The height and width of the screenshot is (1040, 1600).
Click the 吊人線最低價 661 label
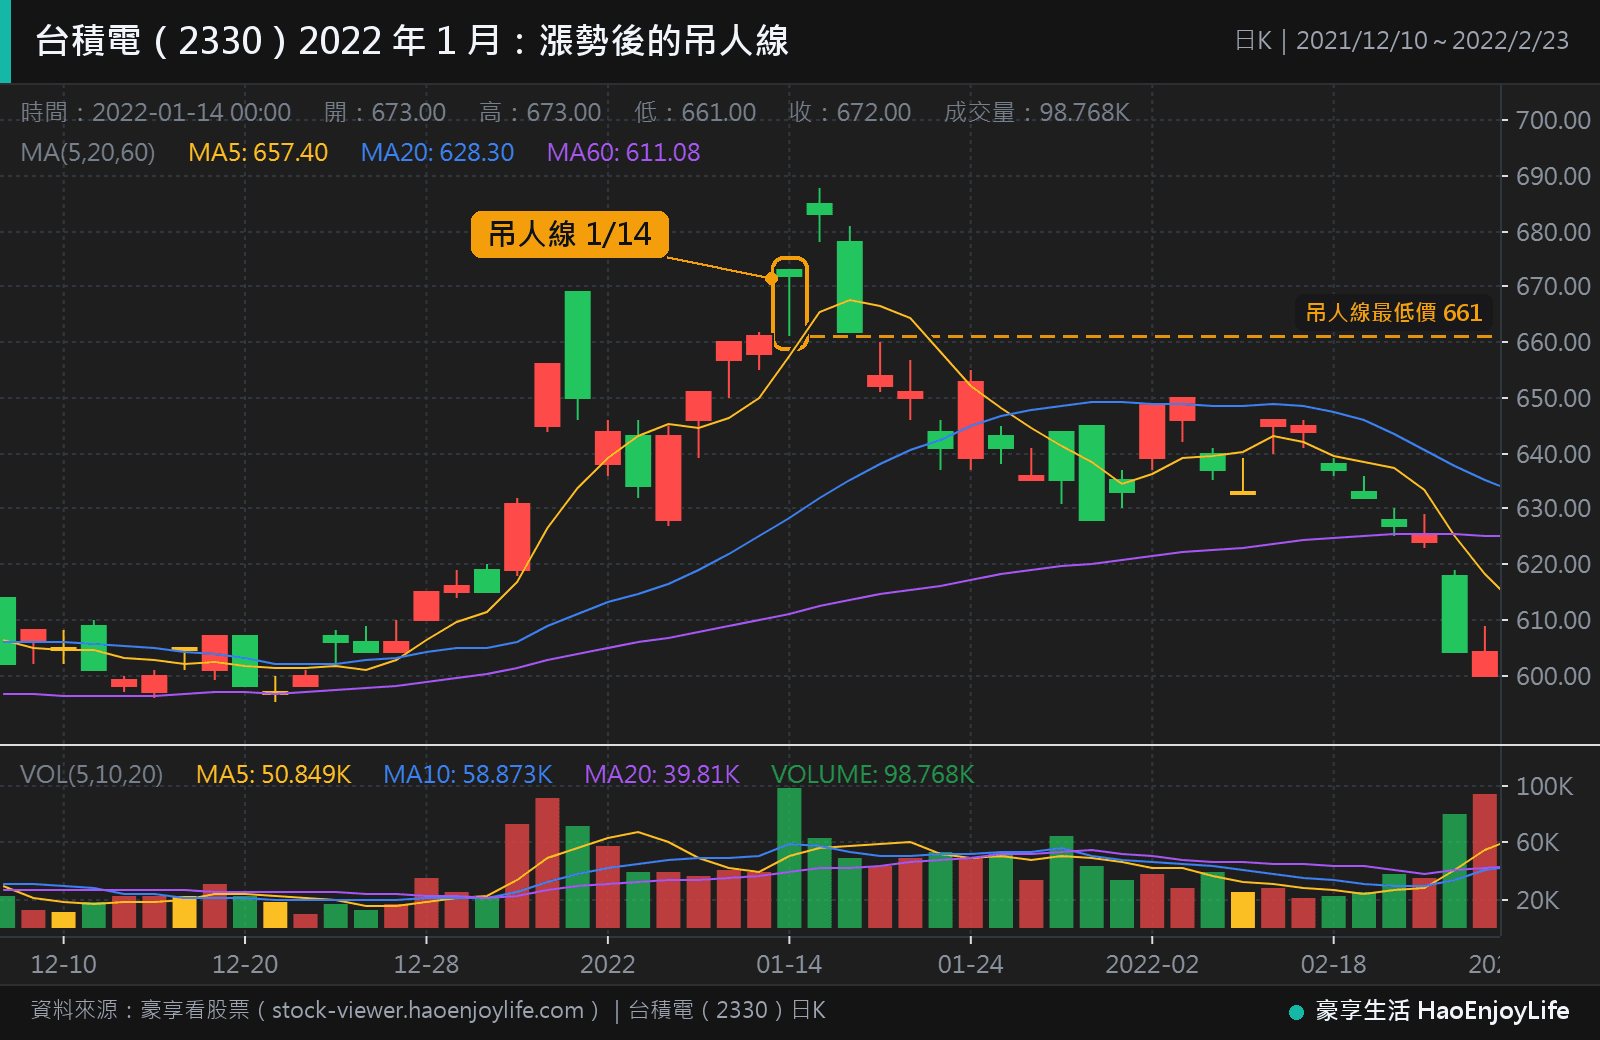click(x=1393, y=312)
